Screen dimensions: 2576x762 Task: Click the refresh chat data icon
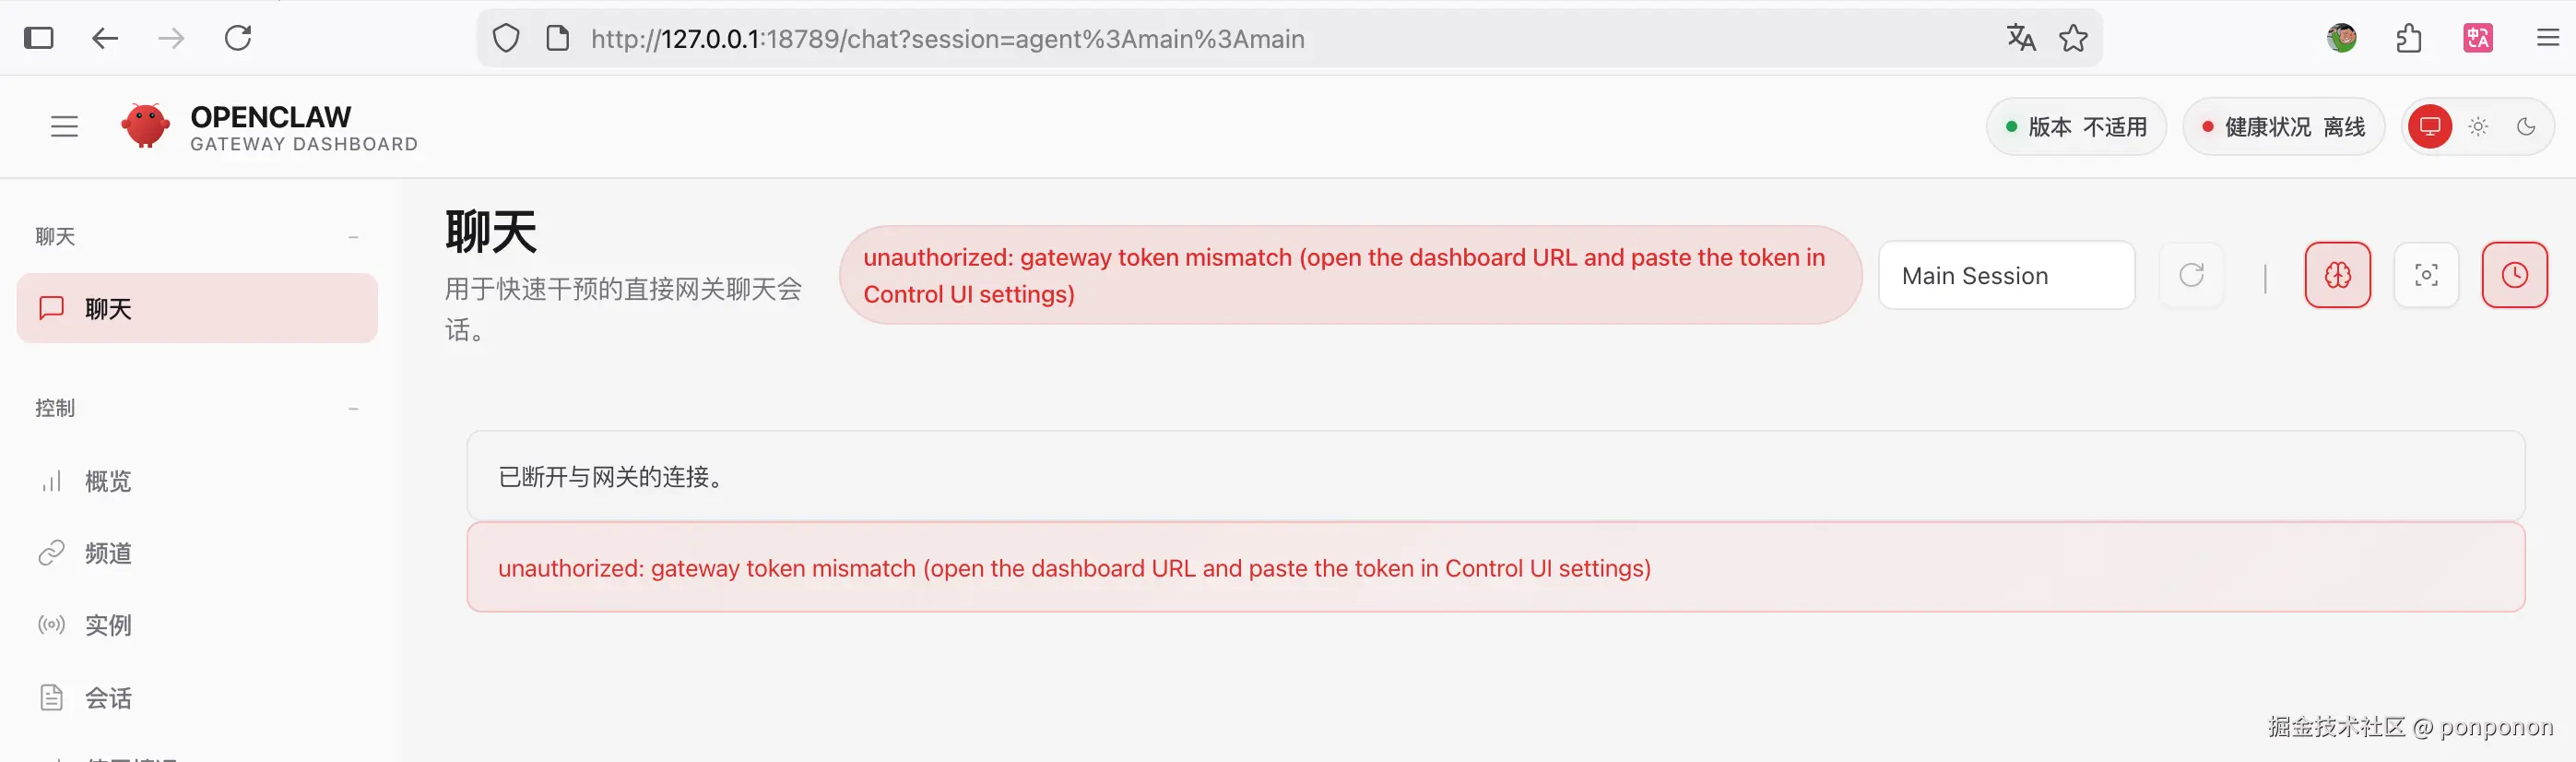point(2191,275)
